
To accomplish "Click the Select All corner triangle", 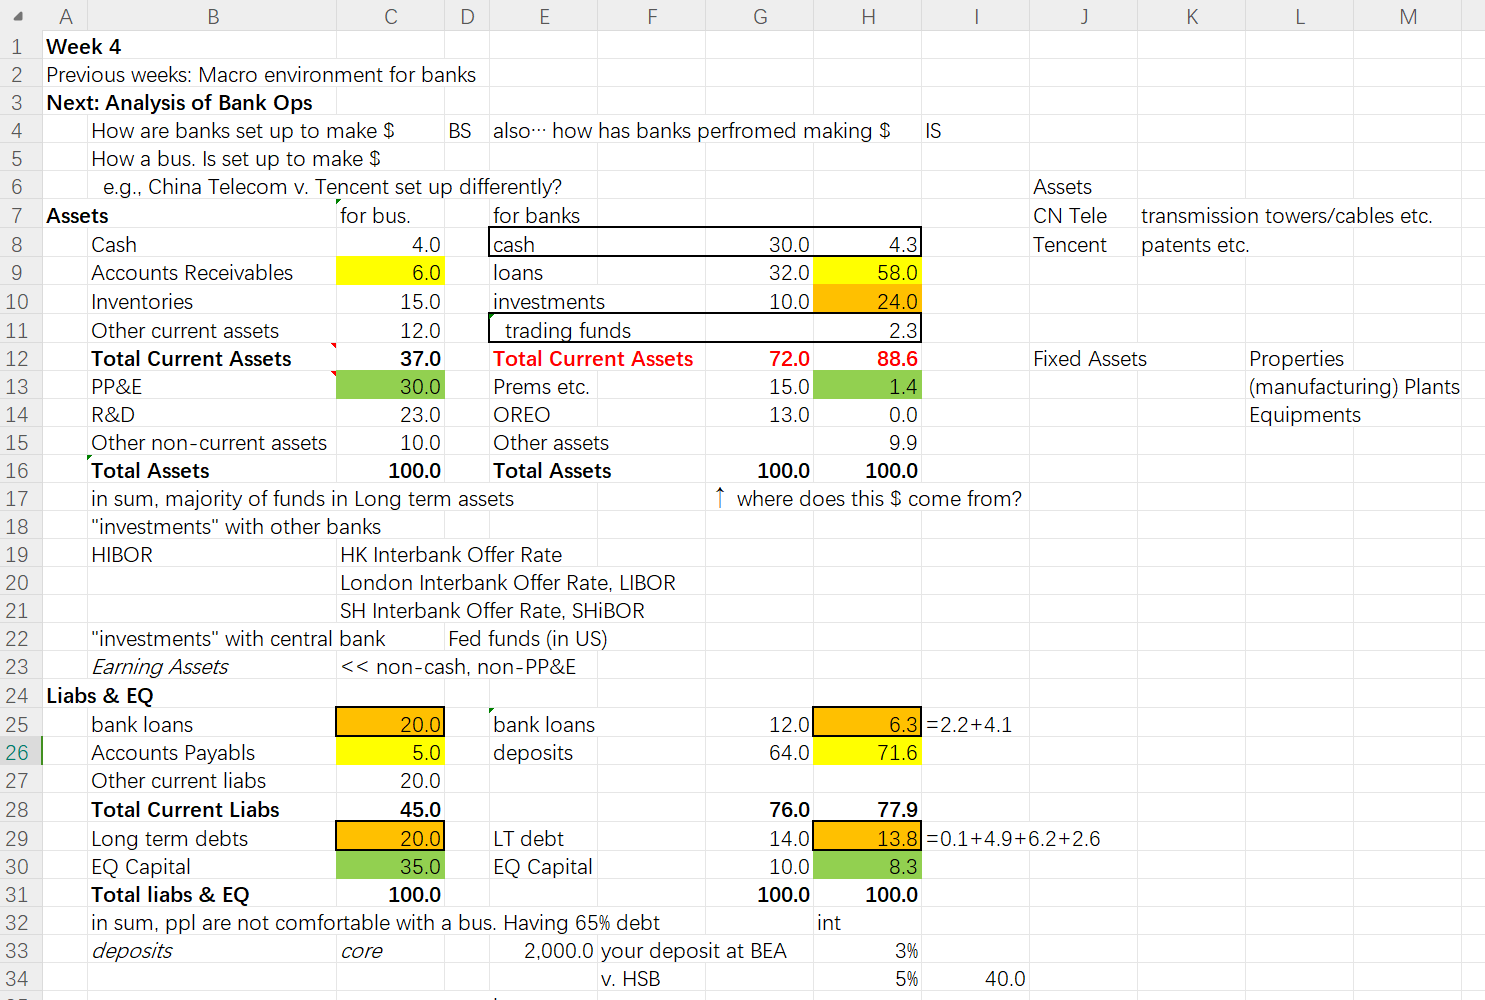I will (20, 16).
